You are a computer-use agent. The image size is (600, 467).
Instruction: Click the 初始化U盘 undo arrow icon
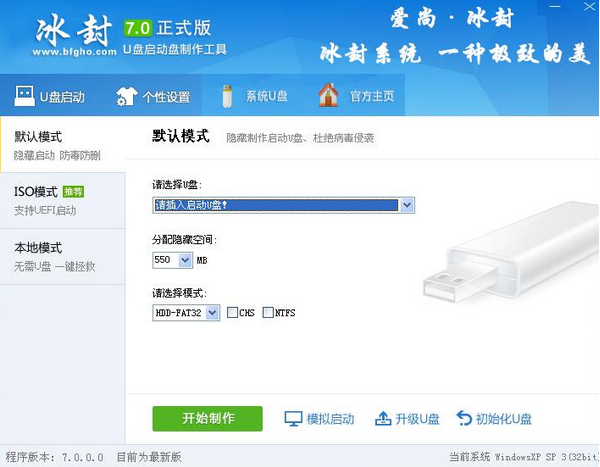[464, 419]
